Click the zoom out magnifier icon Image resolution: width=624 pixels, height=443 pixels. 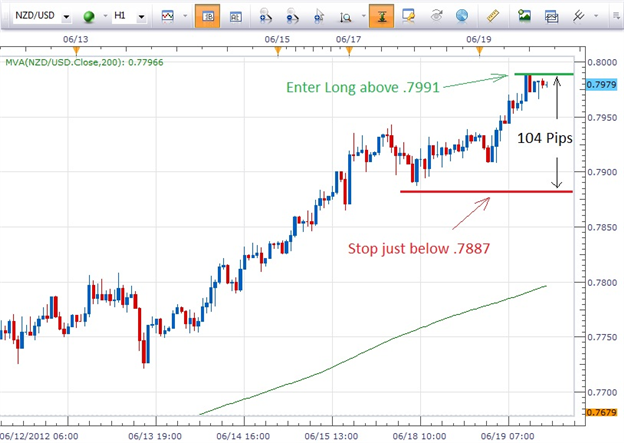tap(292, 16)
